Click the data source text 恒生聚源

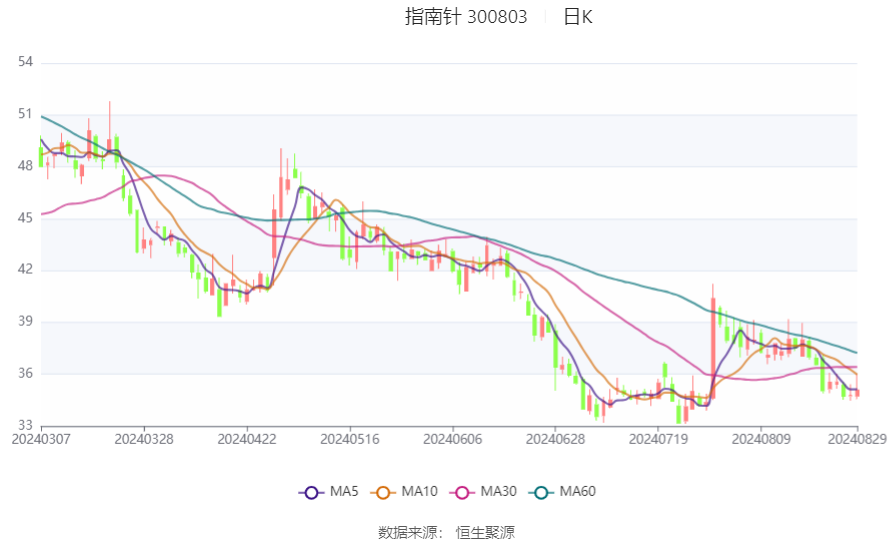coord(485,533)
